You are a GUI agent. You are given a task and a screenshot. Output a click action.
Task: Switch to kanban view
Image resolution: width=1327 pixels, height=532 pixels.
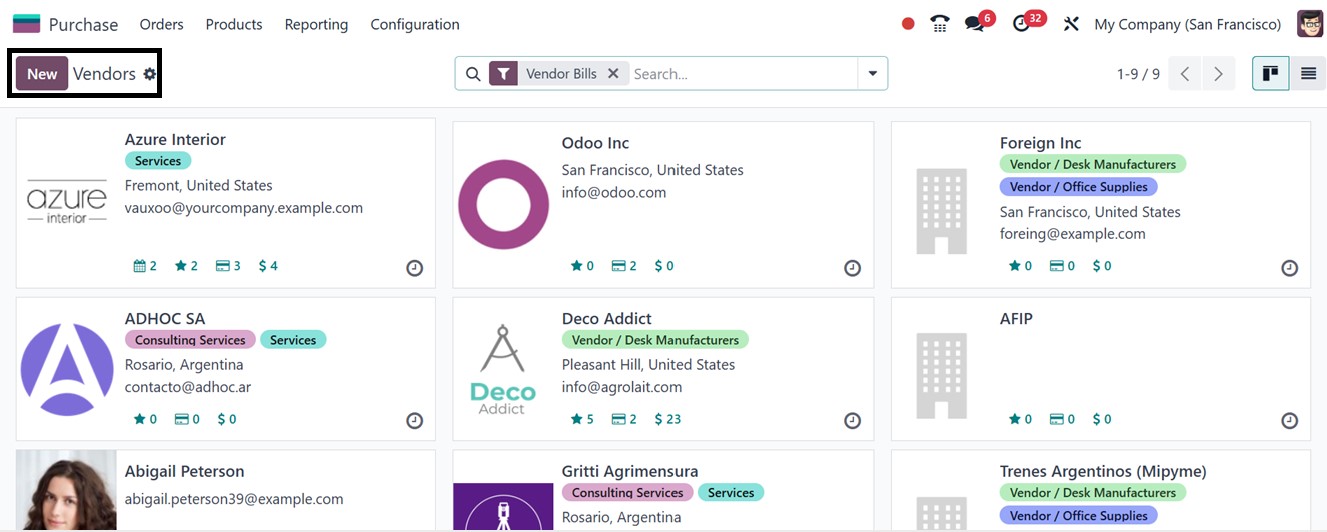1271,74
